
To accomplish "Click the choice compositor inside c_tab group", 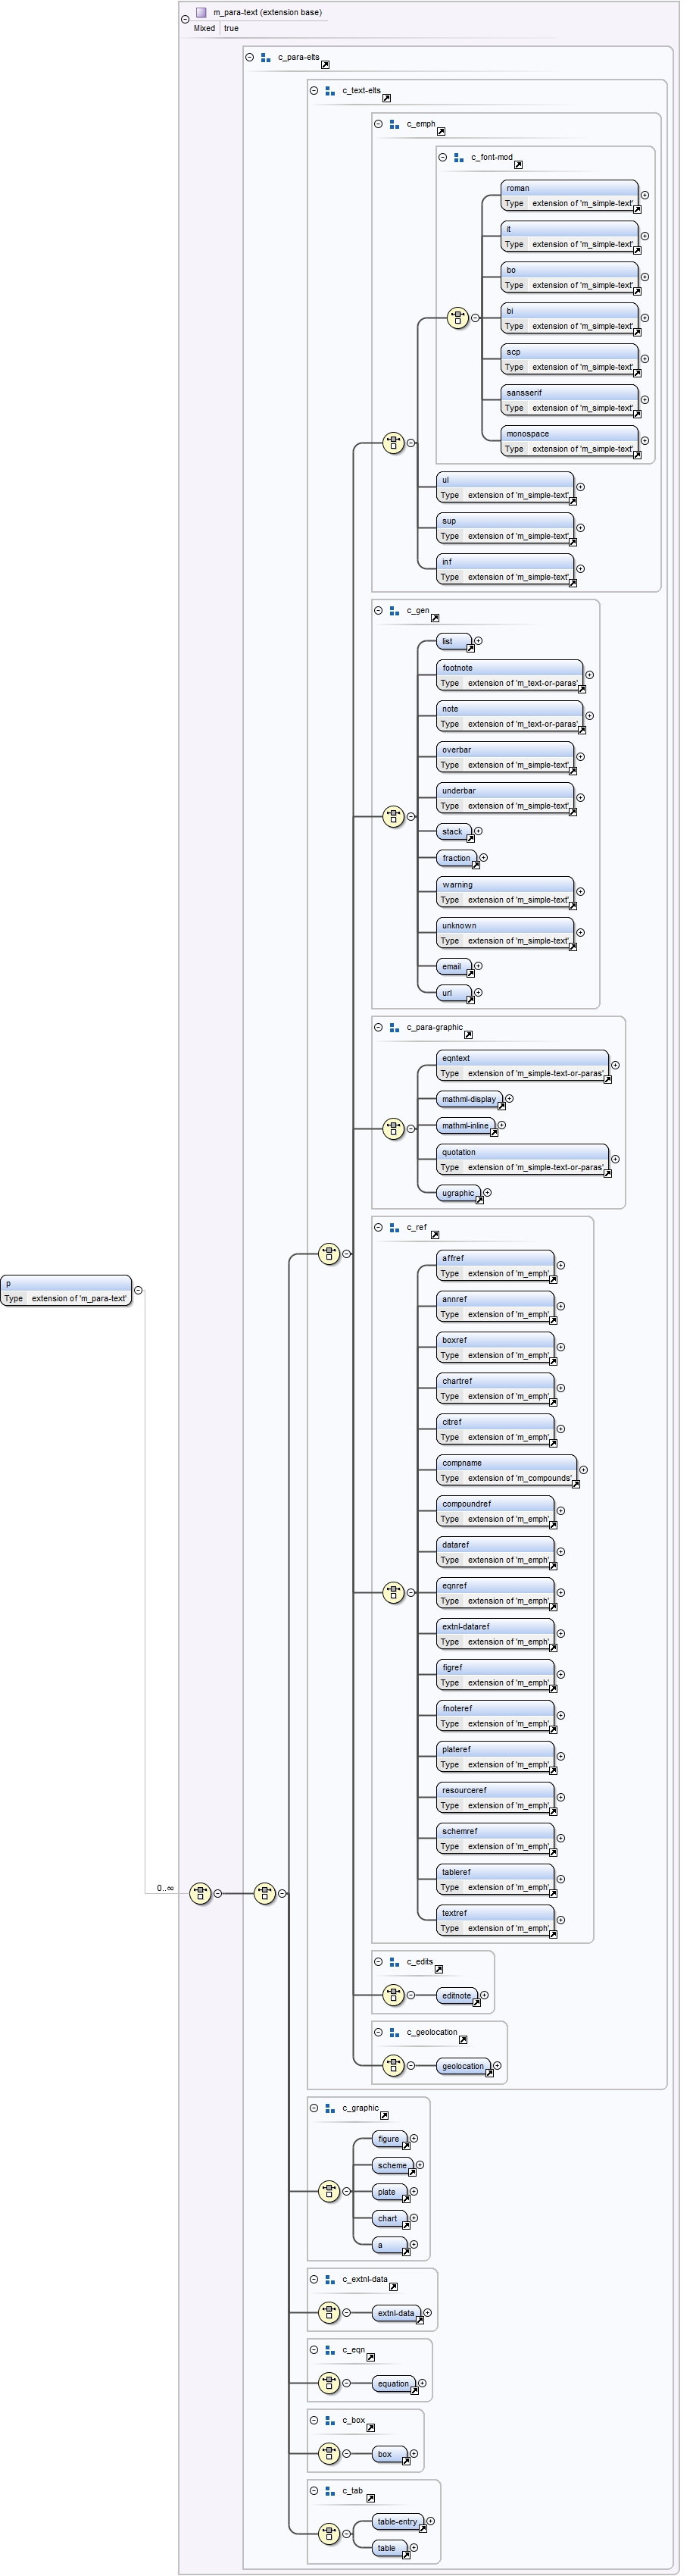I will (x=329, y=2533).
